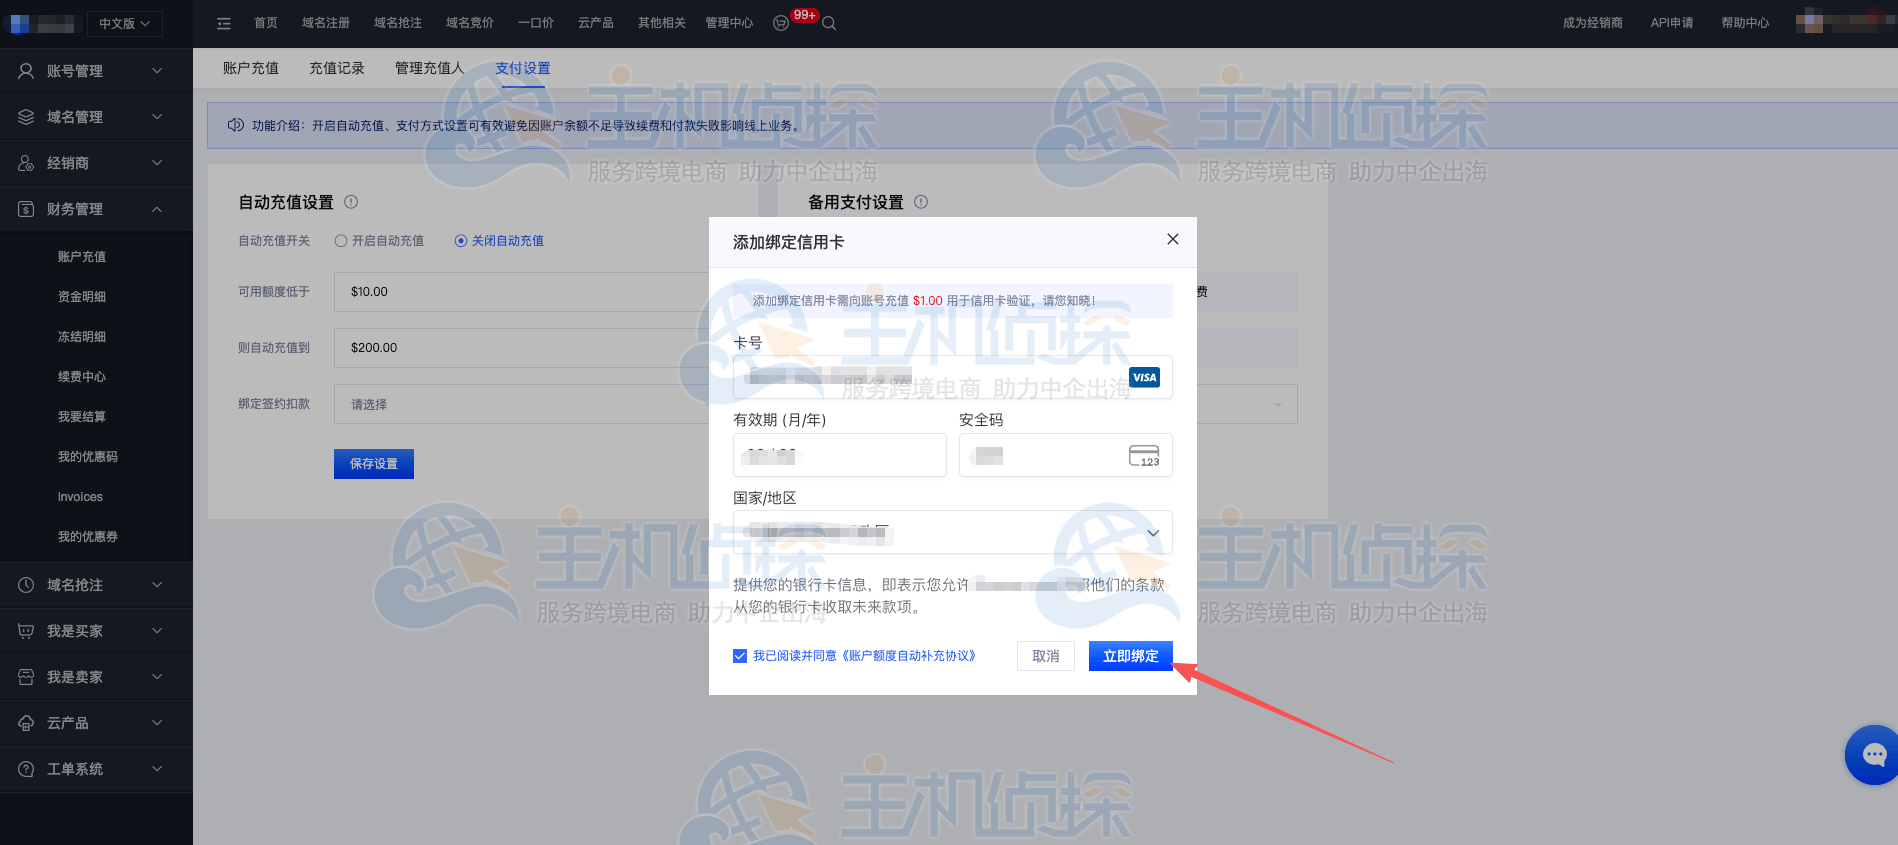Click the 账号管理 user icon in sidebar
This screenshot has height=845, width=1898.
coord(26,71)
